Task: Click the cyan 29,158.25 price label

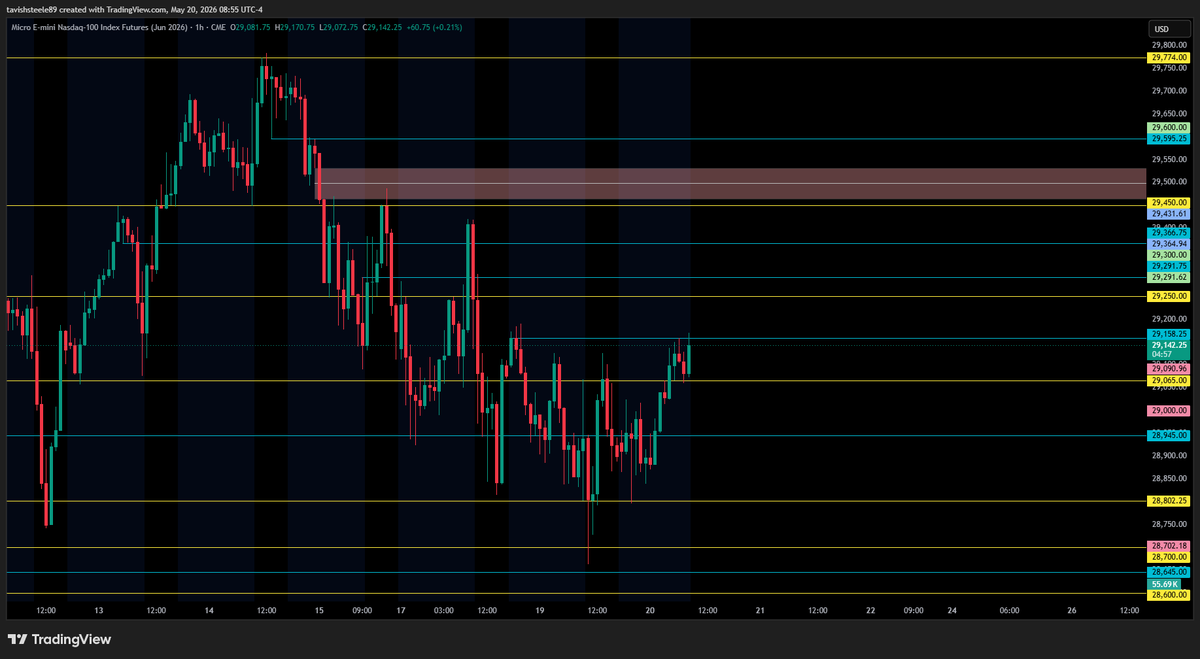Action: [1169, 334]
